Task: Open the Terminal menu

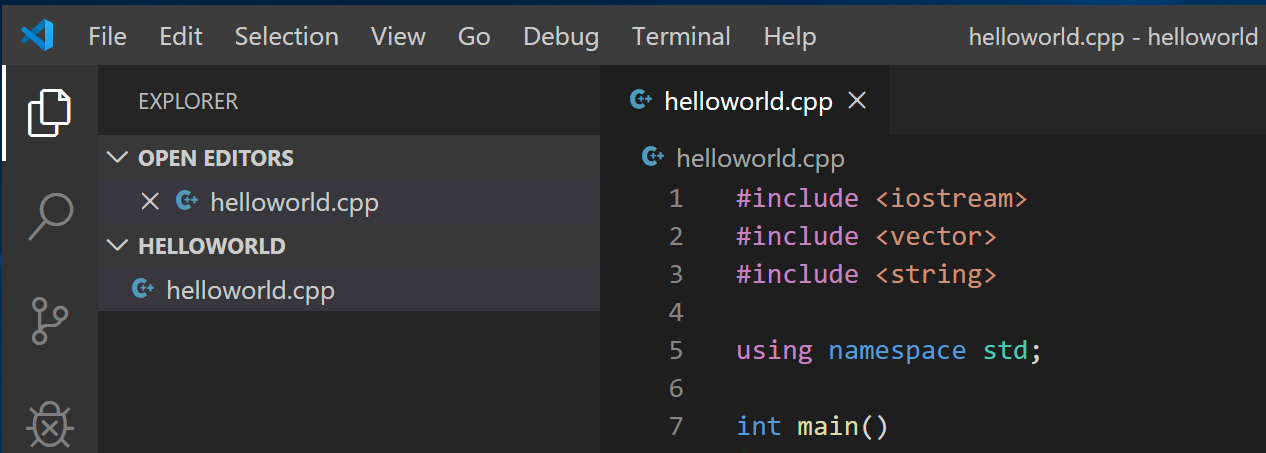Action: click(x=681, y=37)
